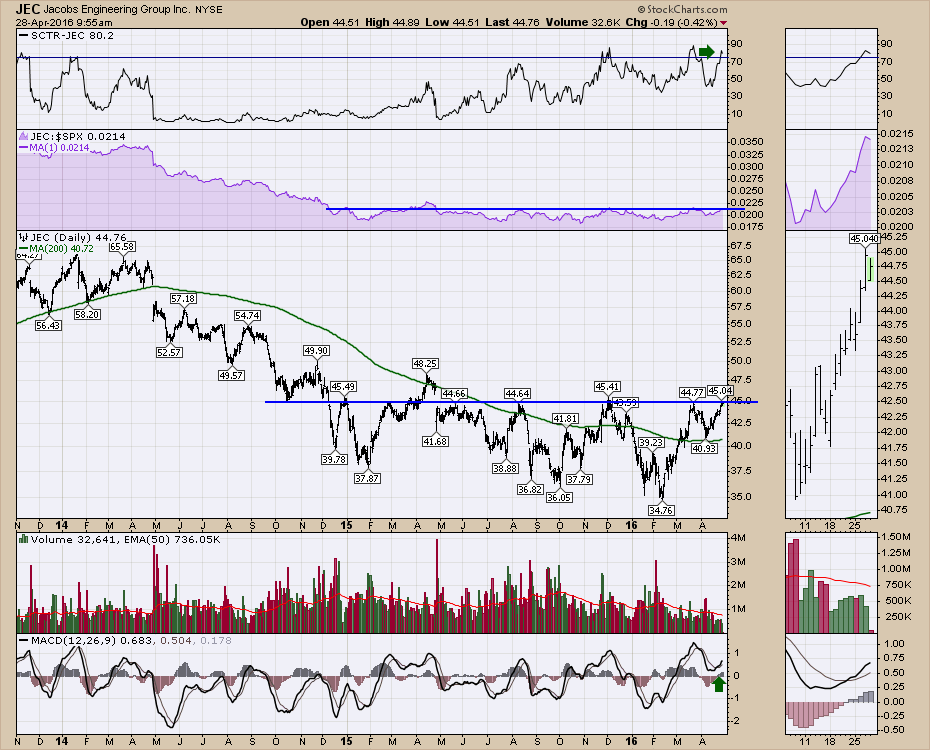
Task: Click the 41.68 price low label
Action: click(x=435, y=442)
